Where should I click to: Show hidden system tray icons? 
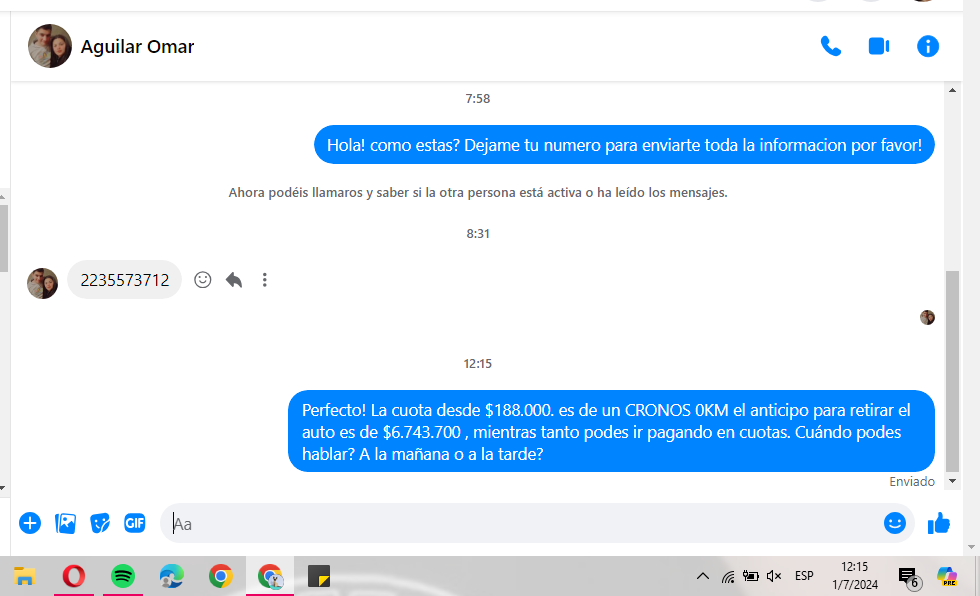[702, 577]
